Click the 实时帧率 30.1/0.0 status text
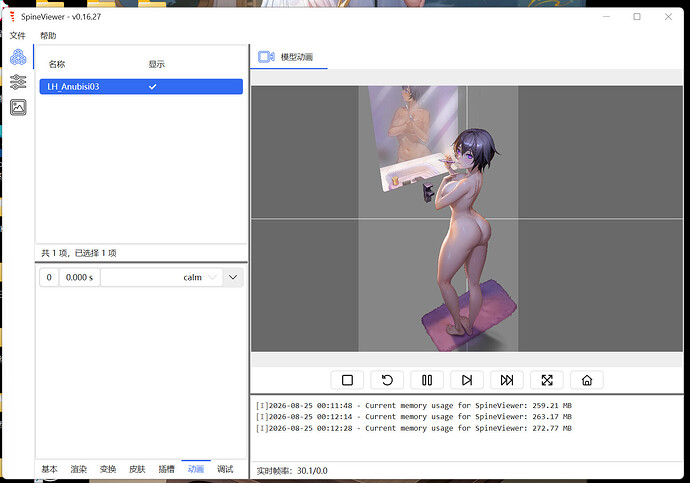Viewport: 690px width, 483px height. pos(292,471)
